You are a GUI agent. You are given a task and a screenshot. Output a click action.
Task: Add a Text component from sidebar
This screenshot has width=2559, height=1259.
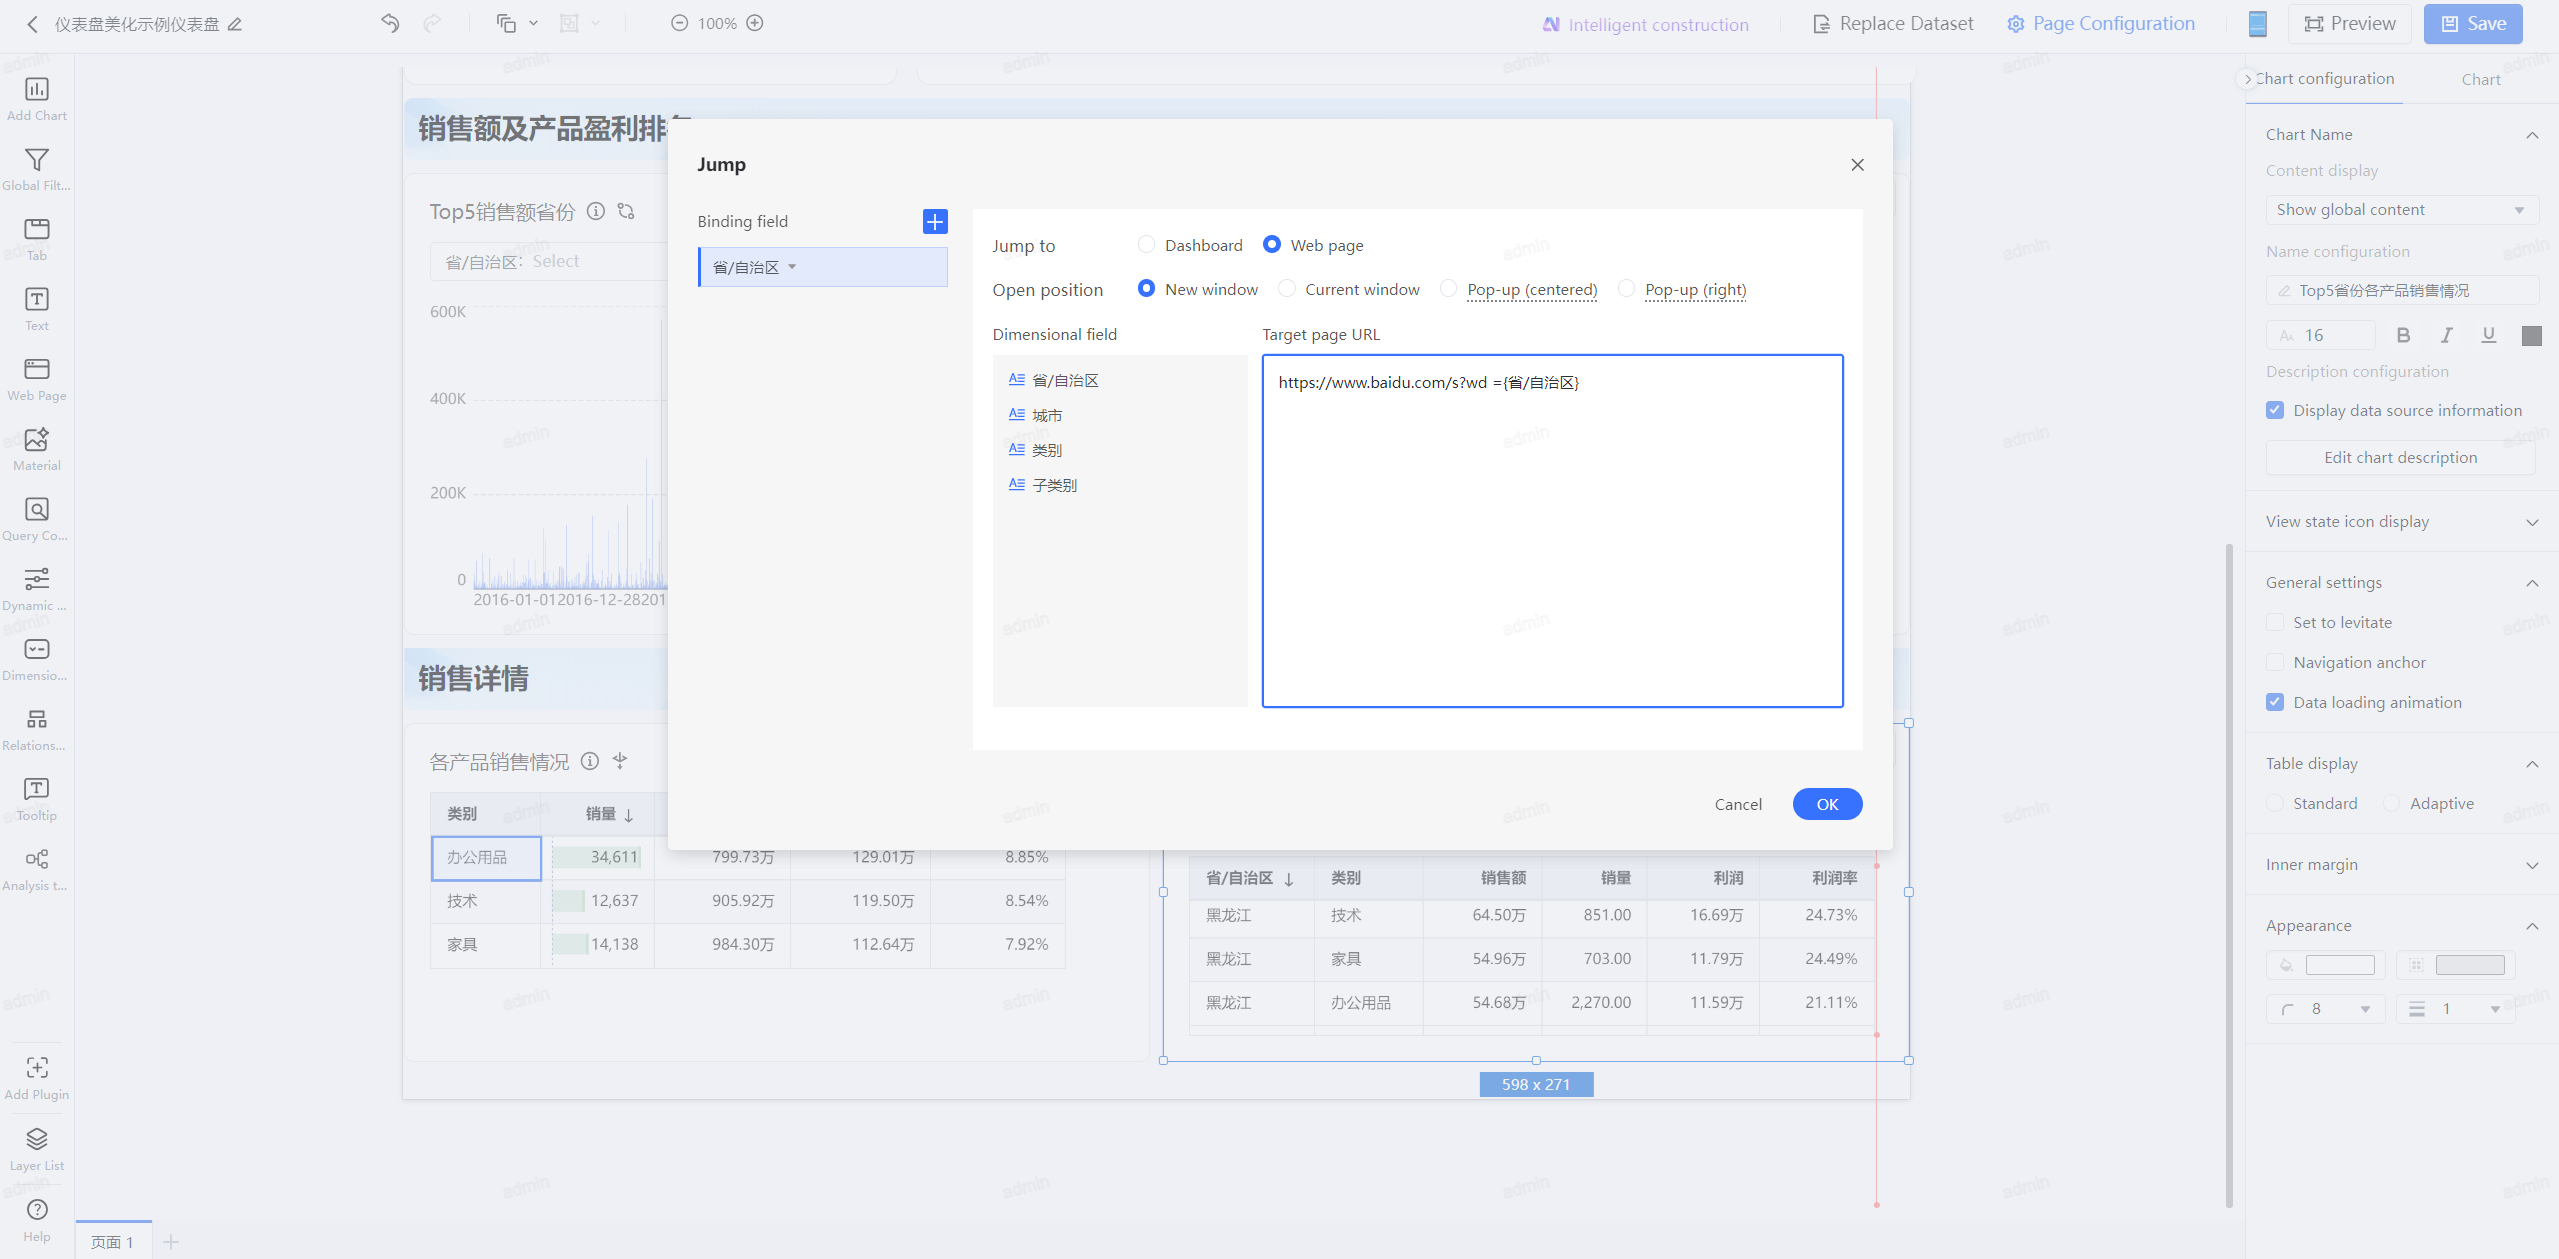(37, 309)
